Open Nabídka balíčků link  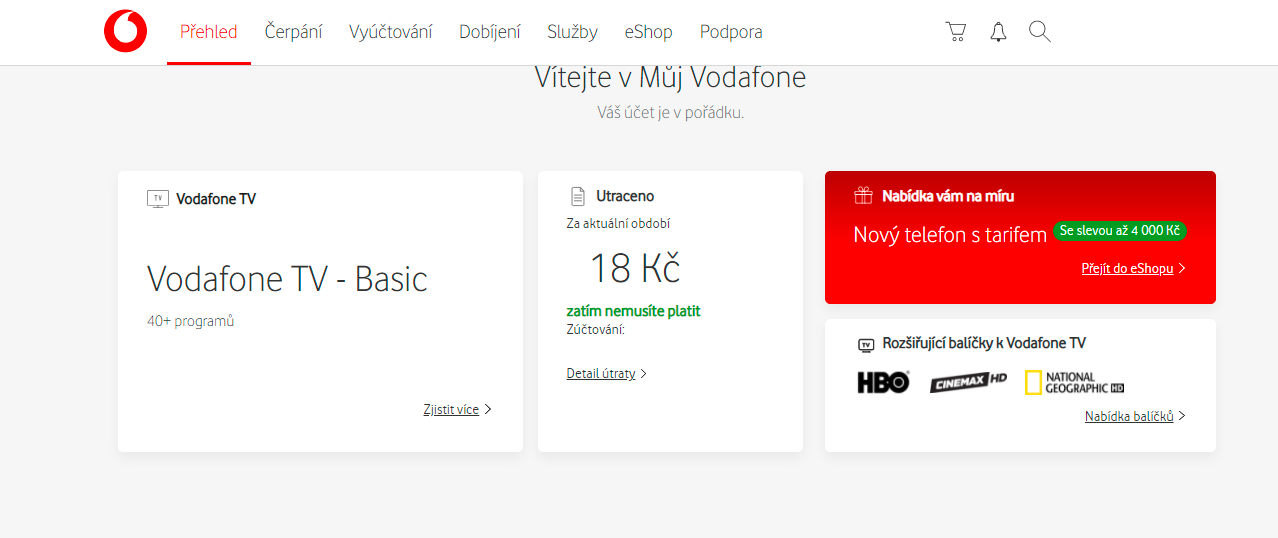tap(1129, 416)
